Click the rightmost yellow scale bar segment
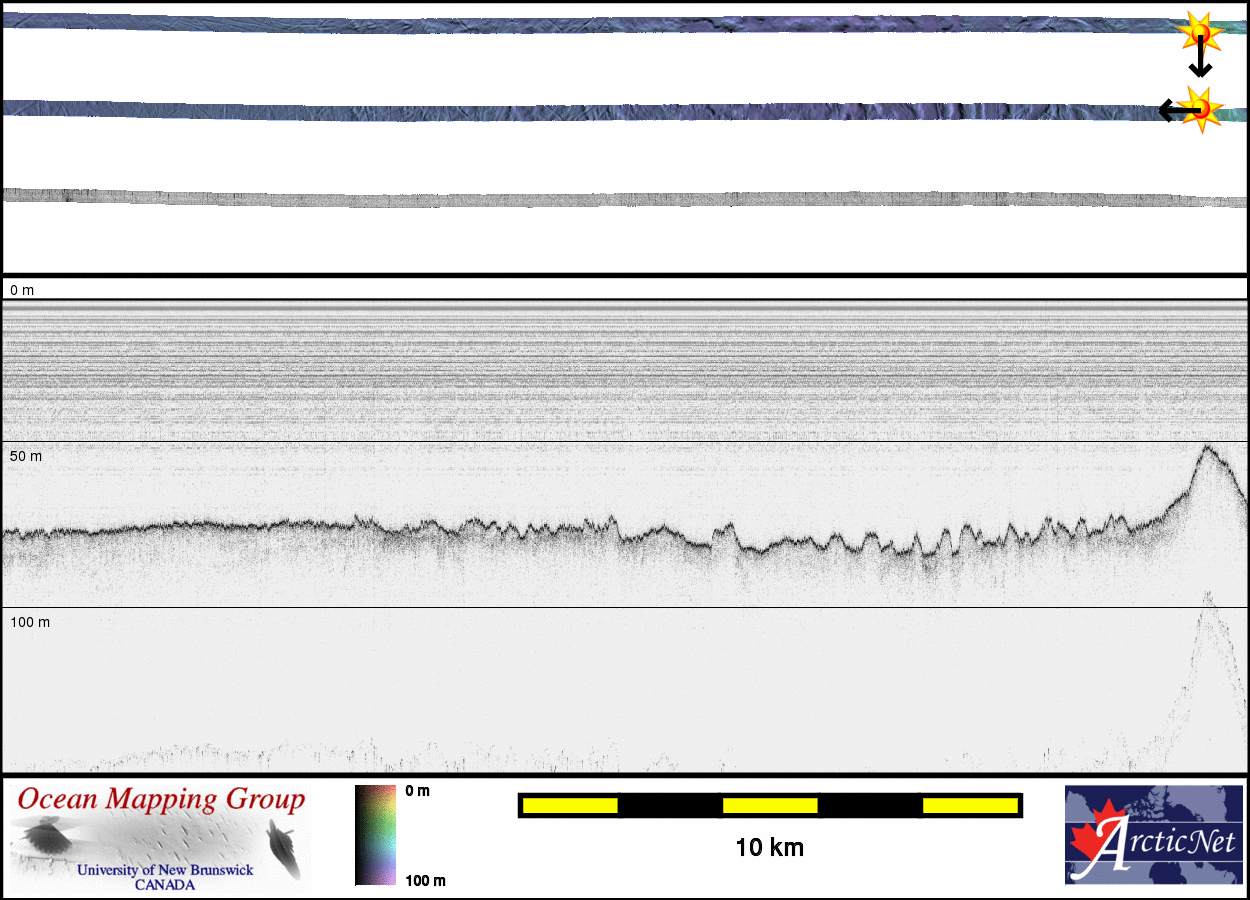 pyautogui.click(x=969, y=805)
